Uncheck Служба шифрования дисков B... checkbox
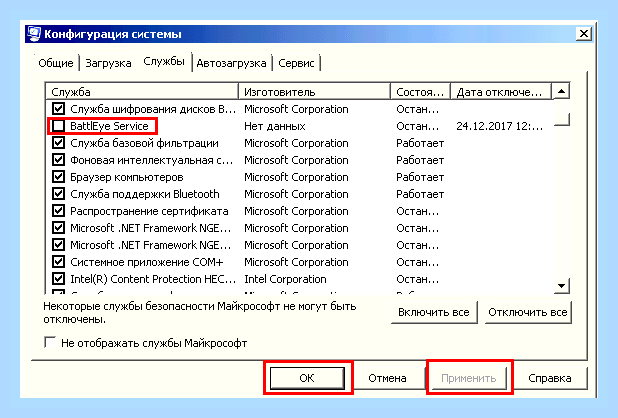Screen dimensions: 618x418 pyautogui.click(x=58, y=108)
